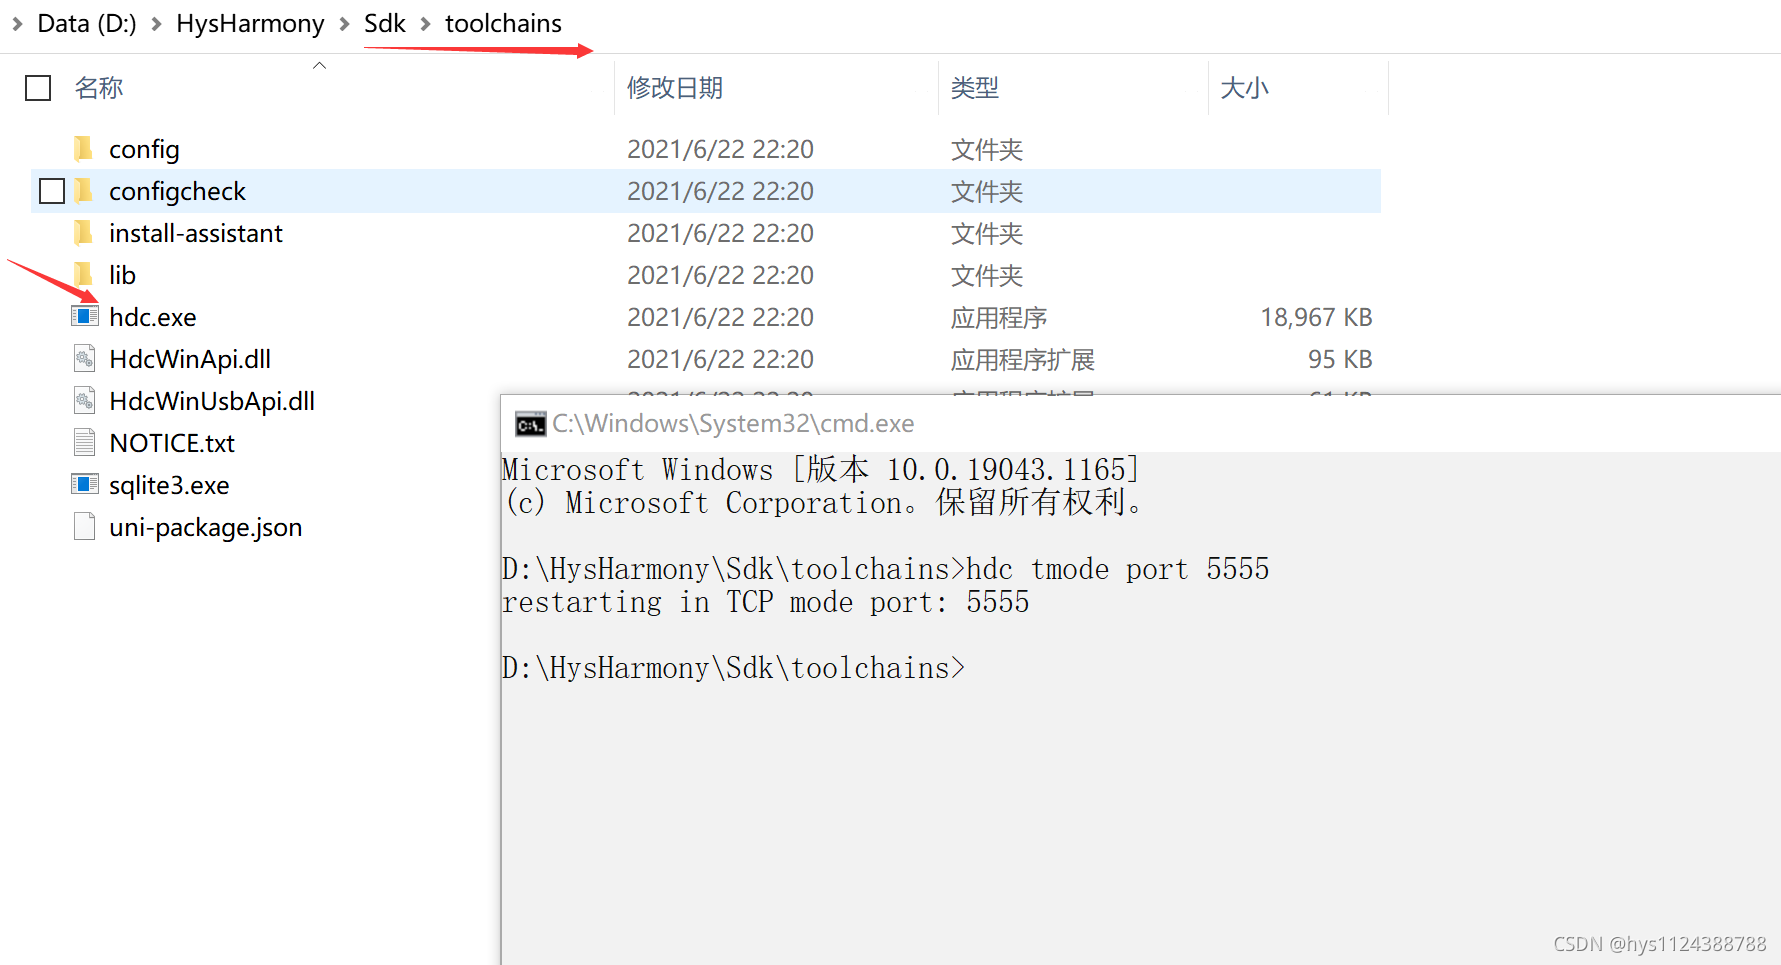1781x965 pixels.
Task: Select the hdc.exe file name
Action: pos(153,317)
